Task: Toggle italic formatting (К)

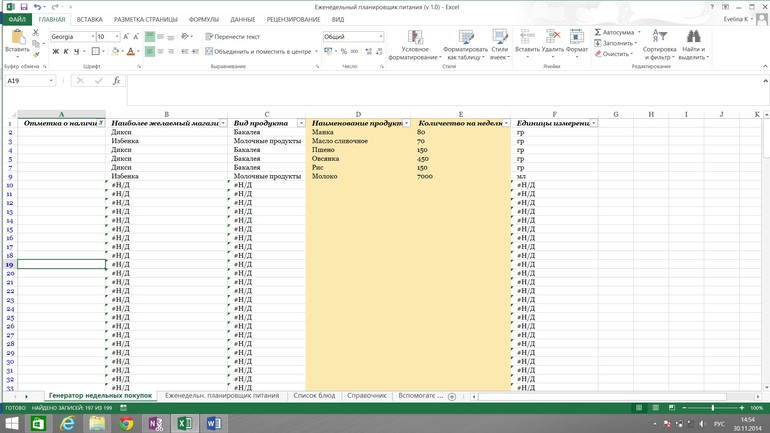Action: (66, 52)
